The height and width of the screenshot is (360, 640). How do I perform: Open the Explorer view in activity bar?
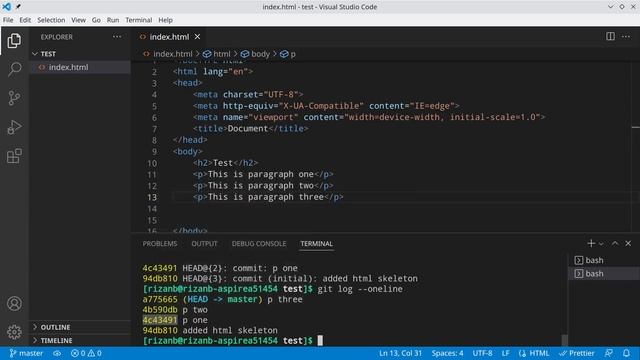tap(14, 40)
